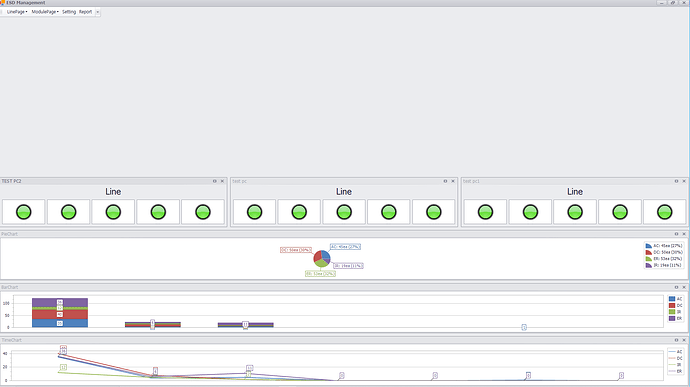Toggle auto-hide pin on test pc1 panel
The width and height of the screenshot is (690, 387).
pyautogui.click(x=676, y=181)
